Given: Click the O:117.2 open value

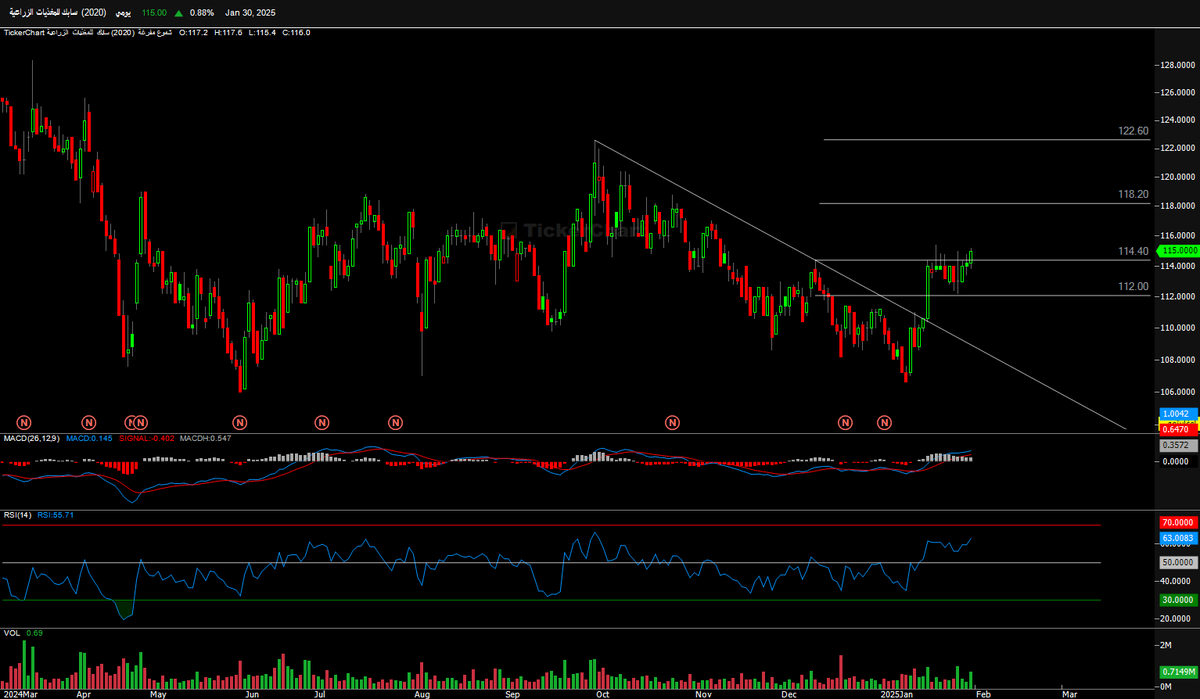Looking at the screenshot, I should pyautogui.click(x=193, y=33).
